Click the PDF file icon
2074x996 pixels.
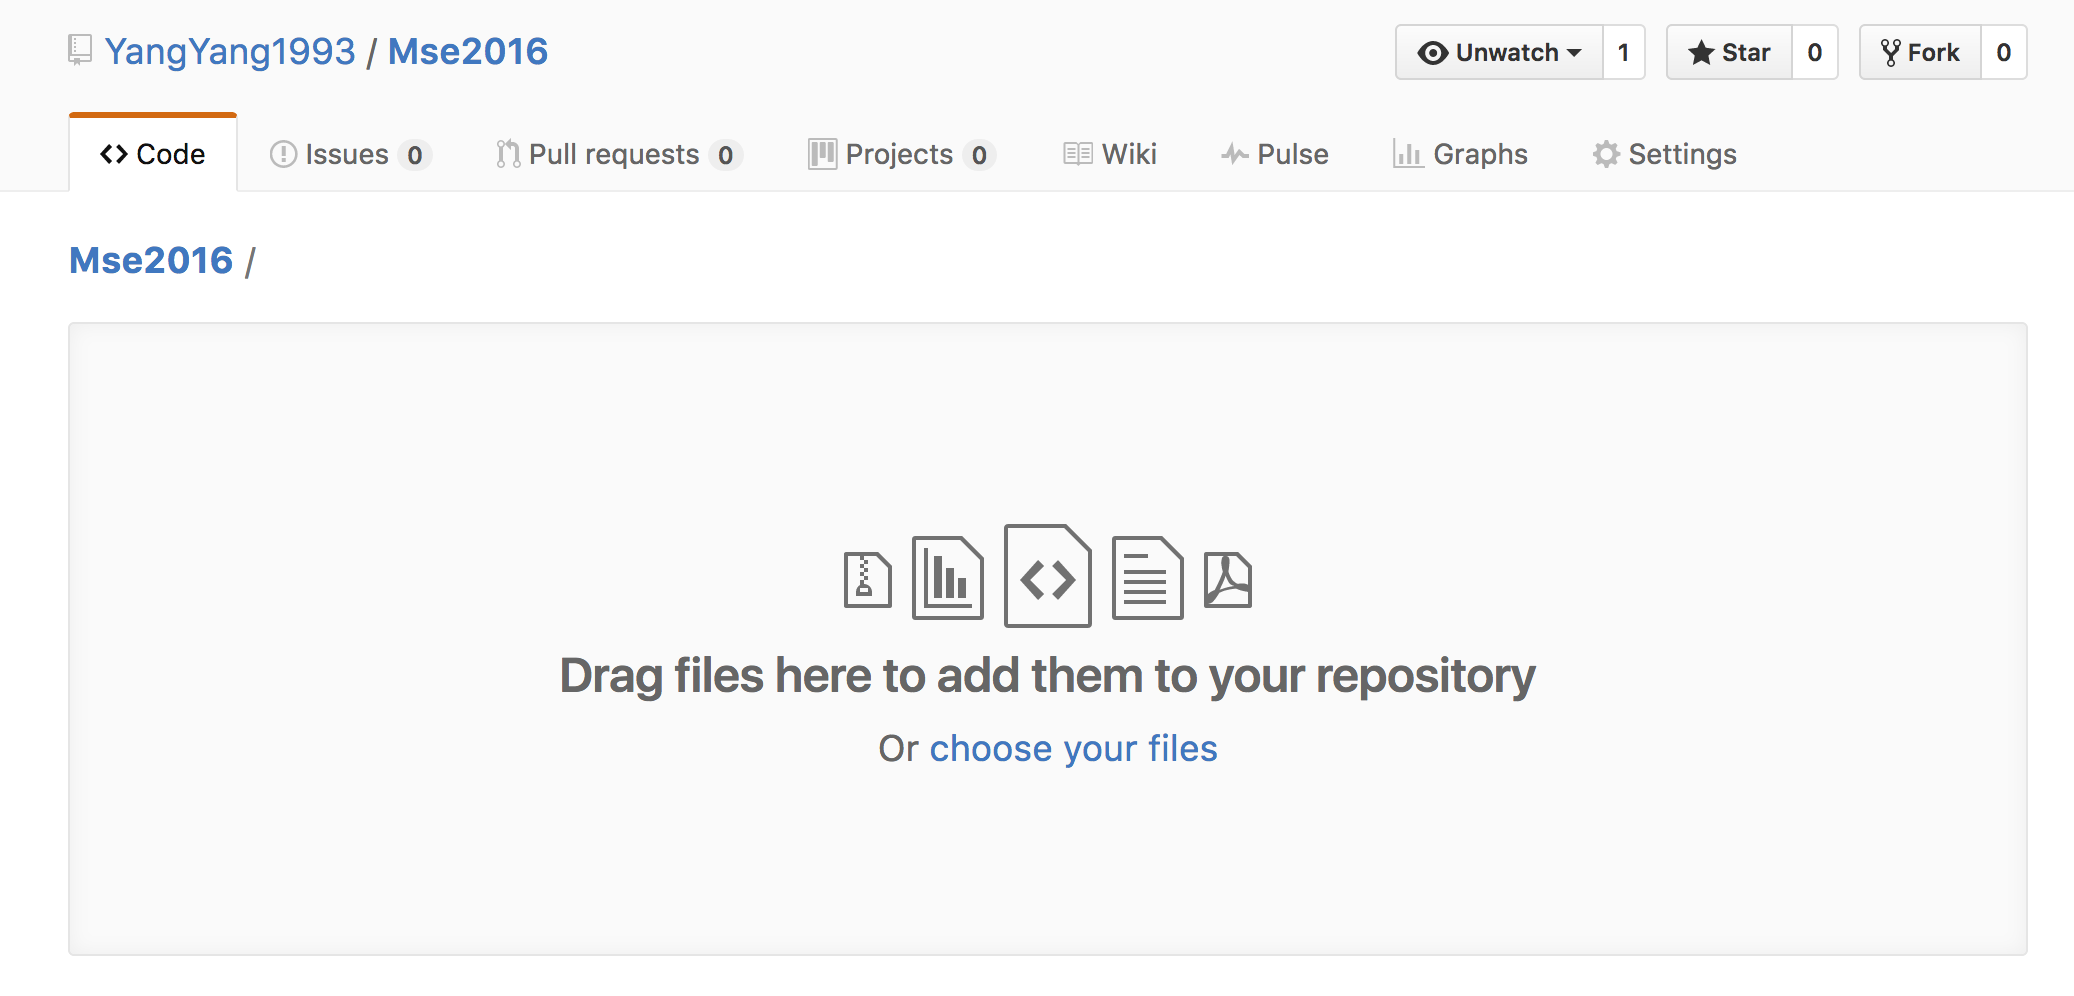coord(1228,580)
